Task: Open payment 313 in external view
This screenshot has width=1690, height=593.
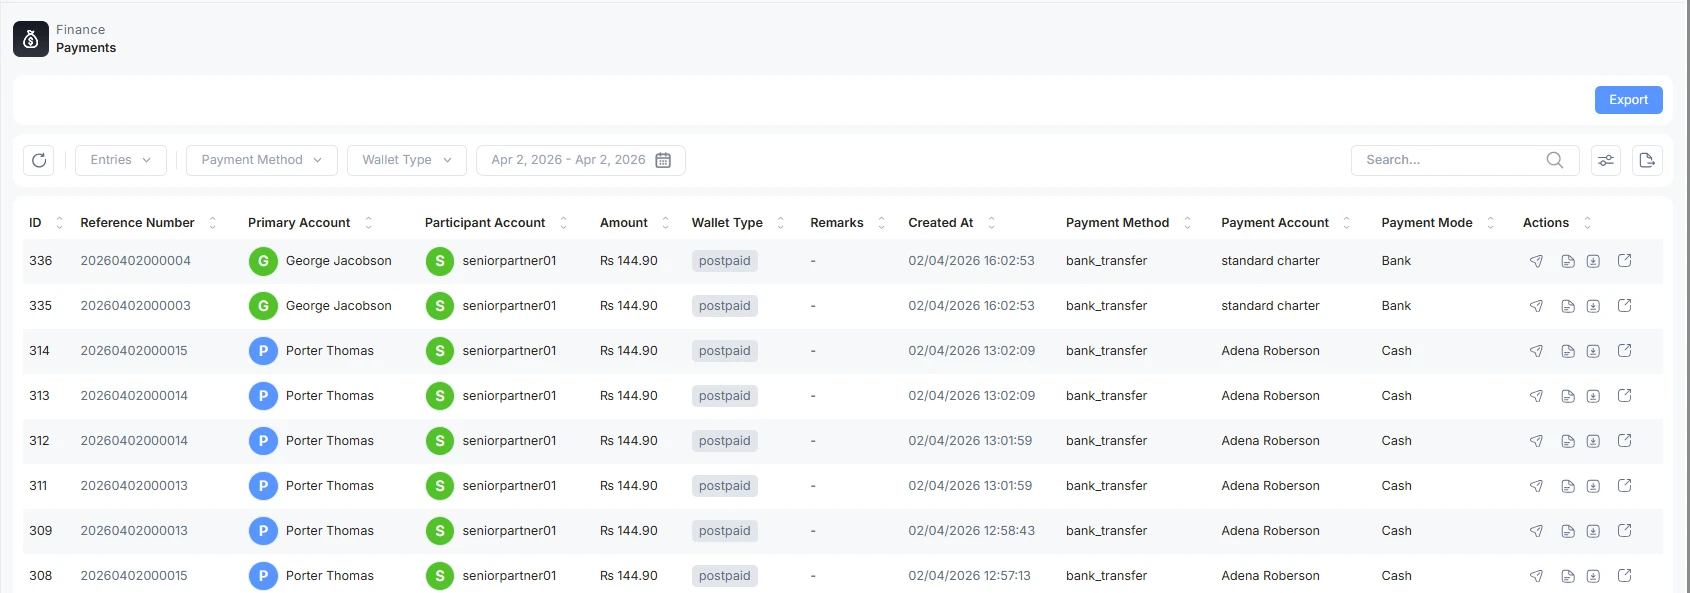Action: (1625, 396)
